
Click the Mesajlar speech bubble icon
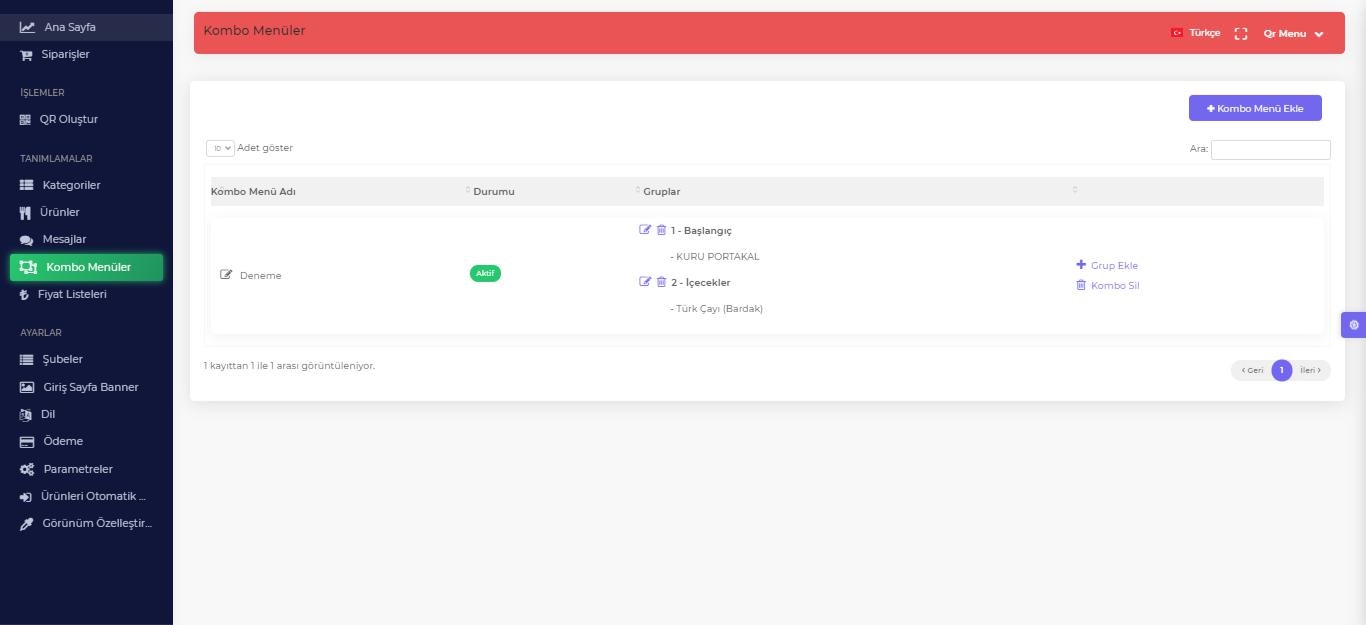tap(27, 240)
